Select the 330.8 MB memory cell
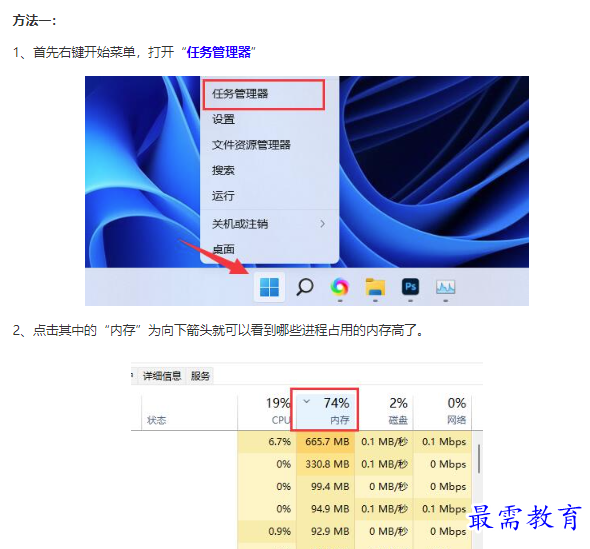590x549 pixels. tap(325, 464)
